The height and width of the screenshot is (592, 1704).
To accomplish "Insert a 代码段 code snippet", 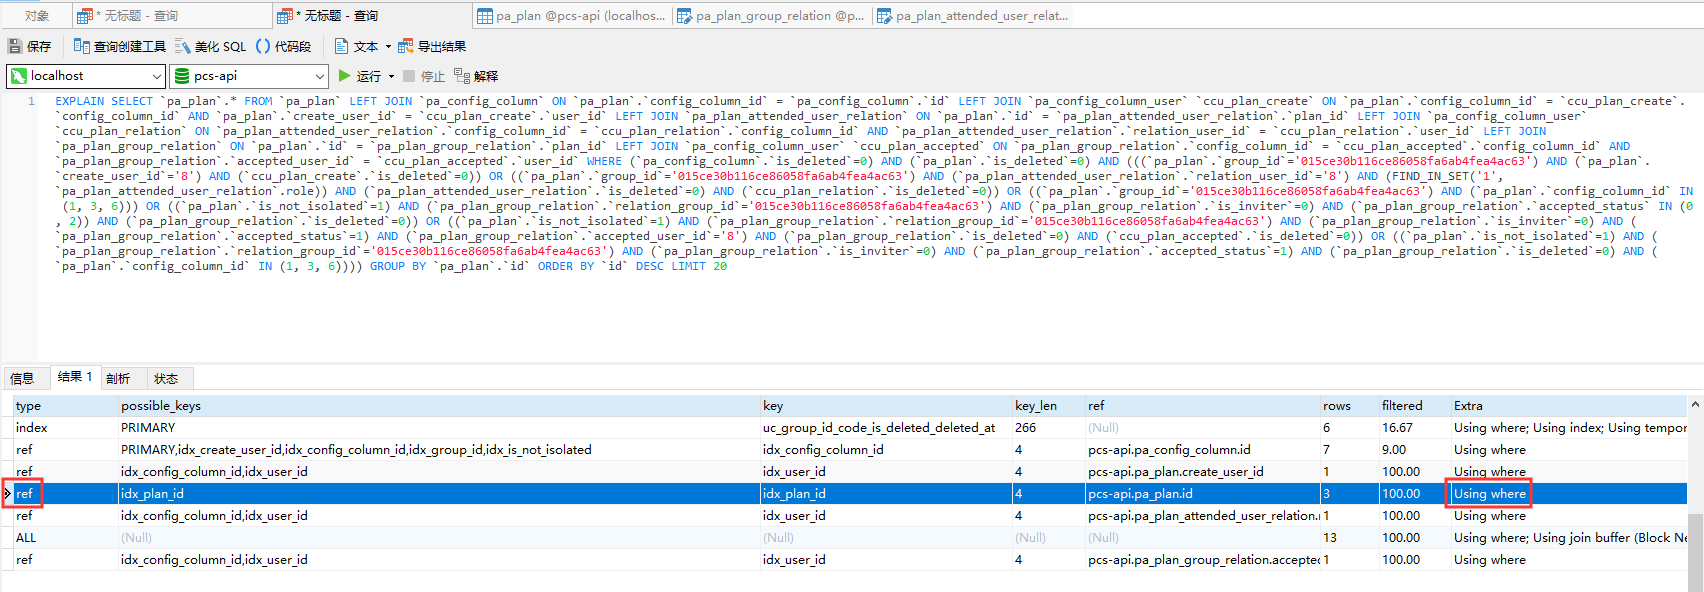I will click(283, 46).
